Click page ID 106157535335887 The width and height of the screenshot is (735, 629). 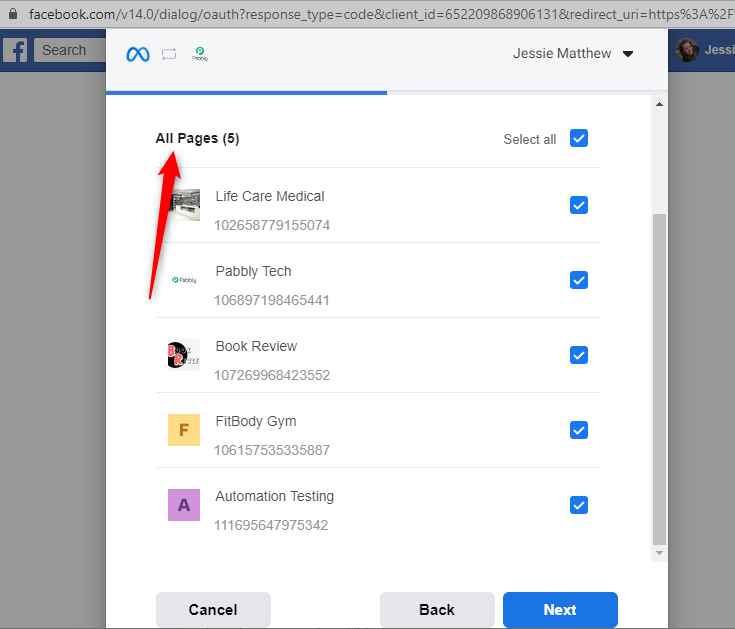click(x=272, y=450)
